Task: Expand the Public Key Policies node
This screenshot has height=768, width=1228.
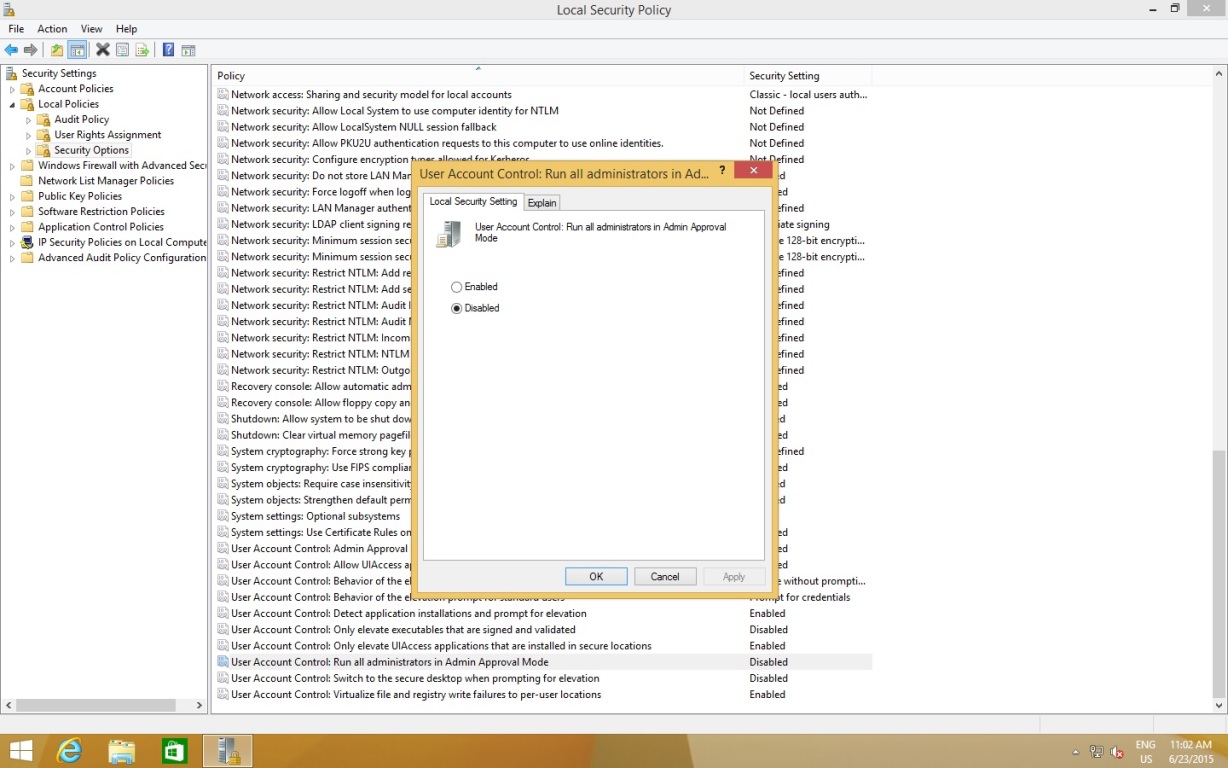Action: point(12,196)
